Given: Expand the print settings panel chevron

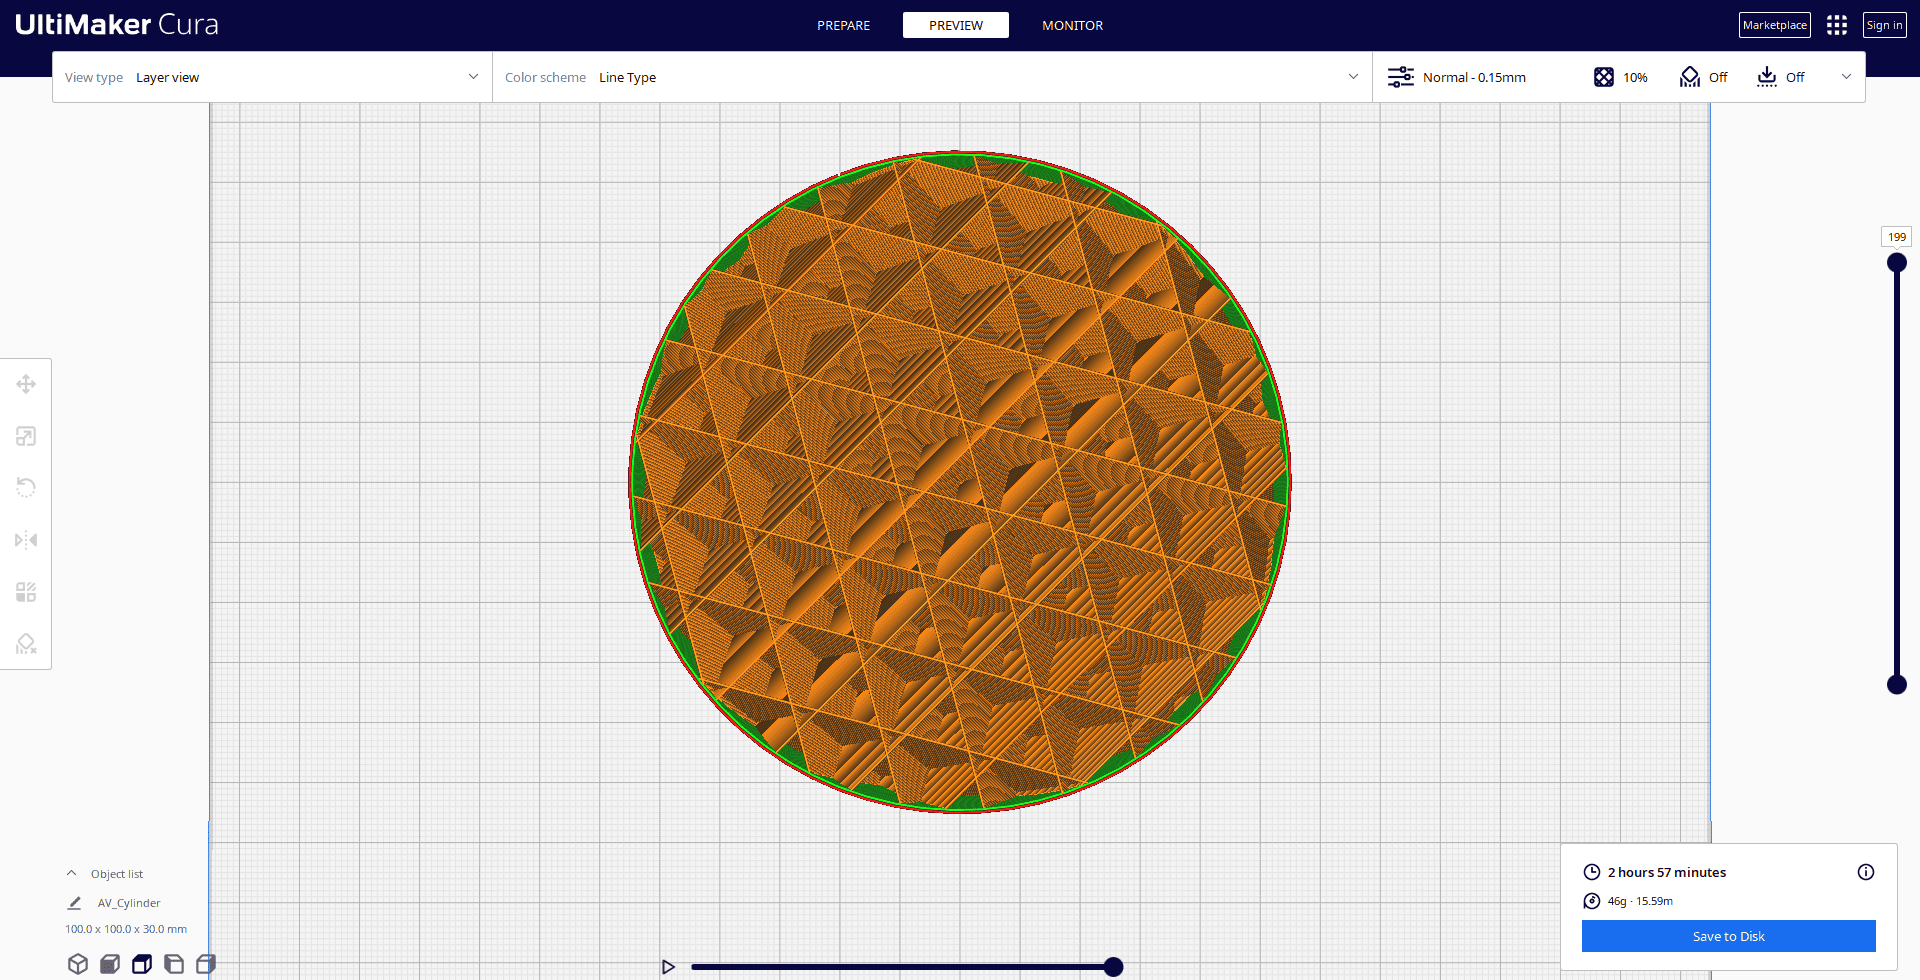Looking at the screenshot, I should 1846,76.
